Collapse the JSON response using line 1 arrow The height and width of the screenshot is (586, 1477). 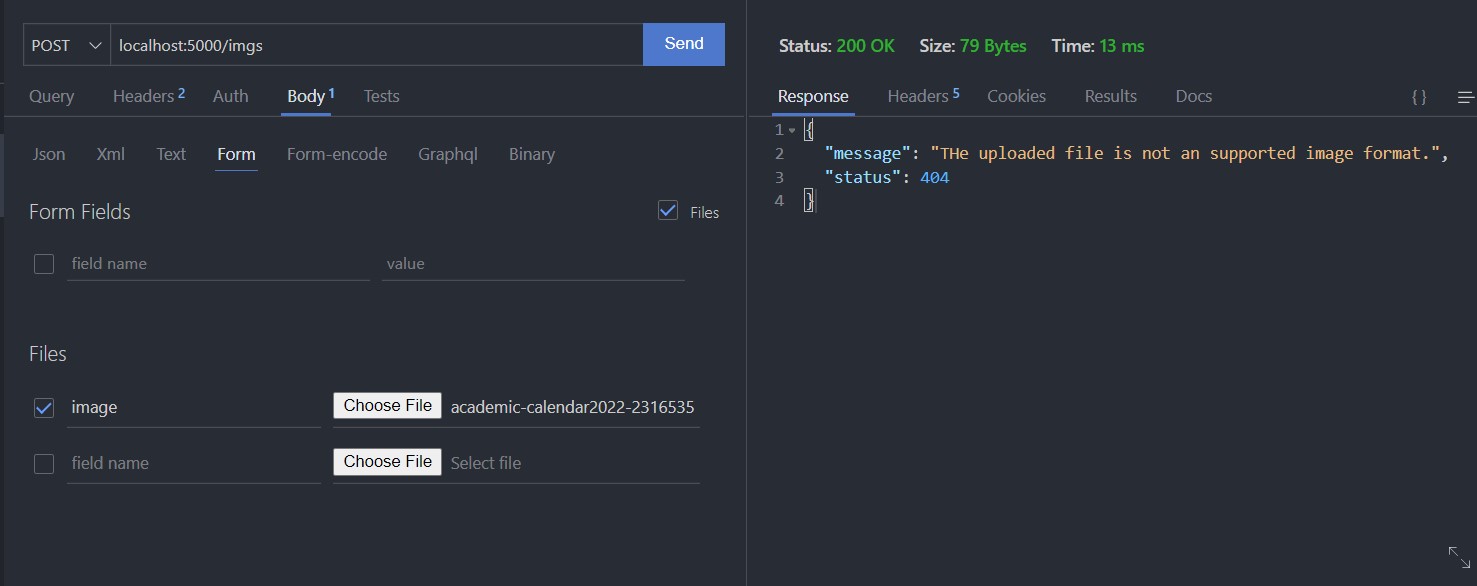click(793, 129)
